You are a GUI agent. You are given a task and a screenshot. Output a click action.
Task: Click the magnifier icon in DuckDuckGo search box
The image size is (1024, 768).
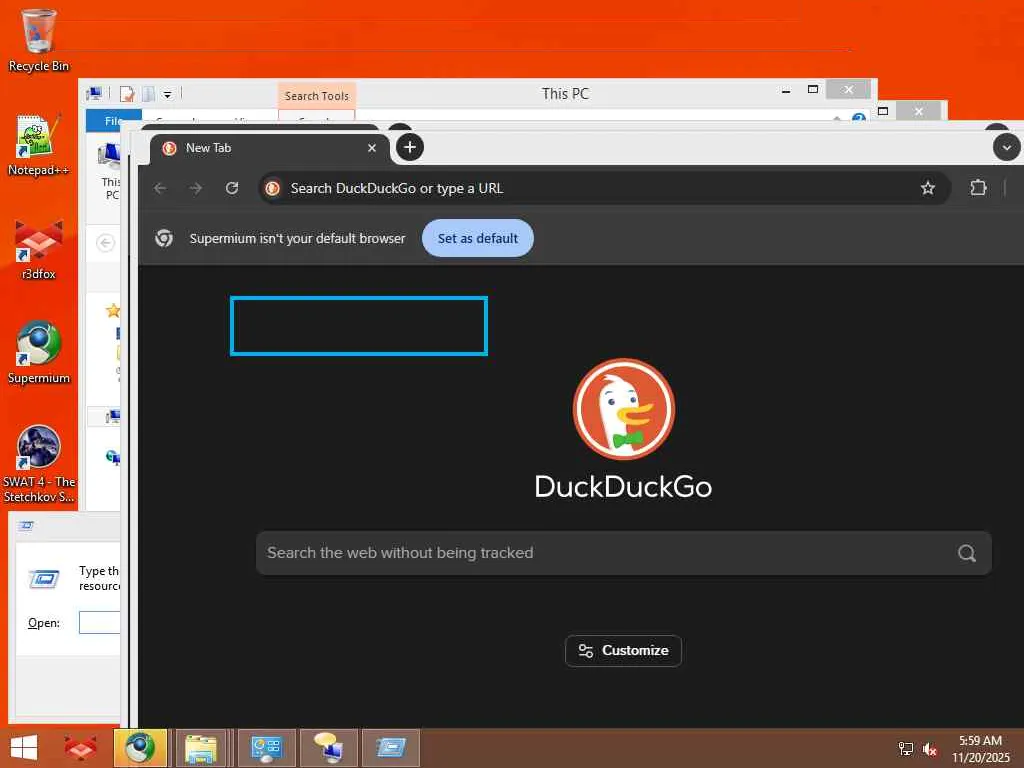click(967, 554)
